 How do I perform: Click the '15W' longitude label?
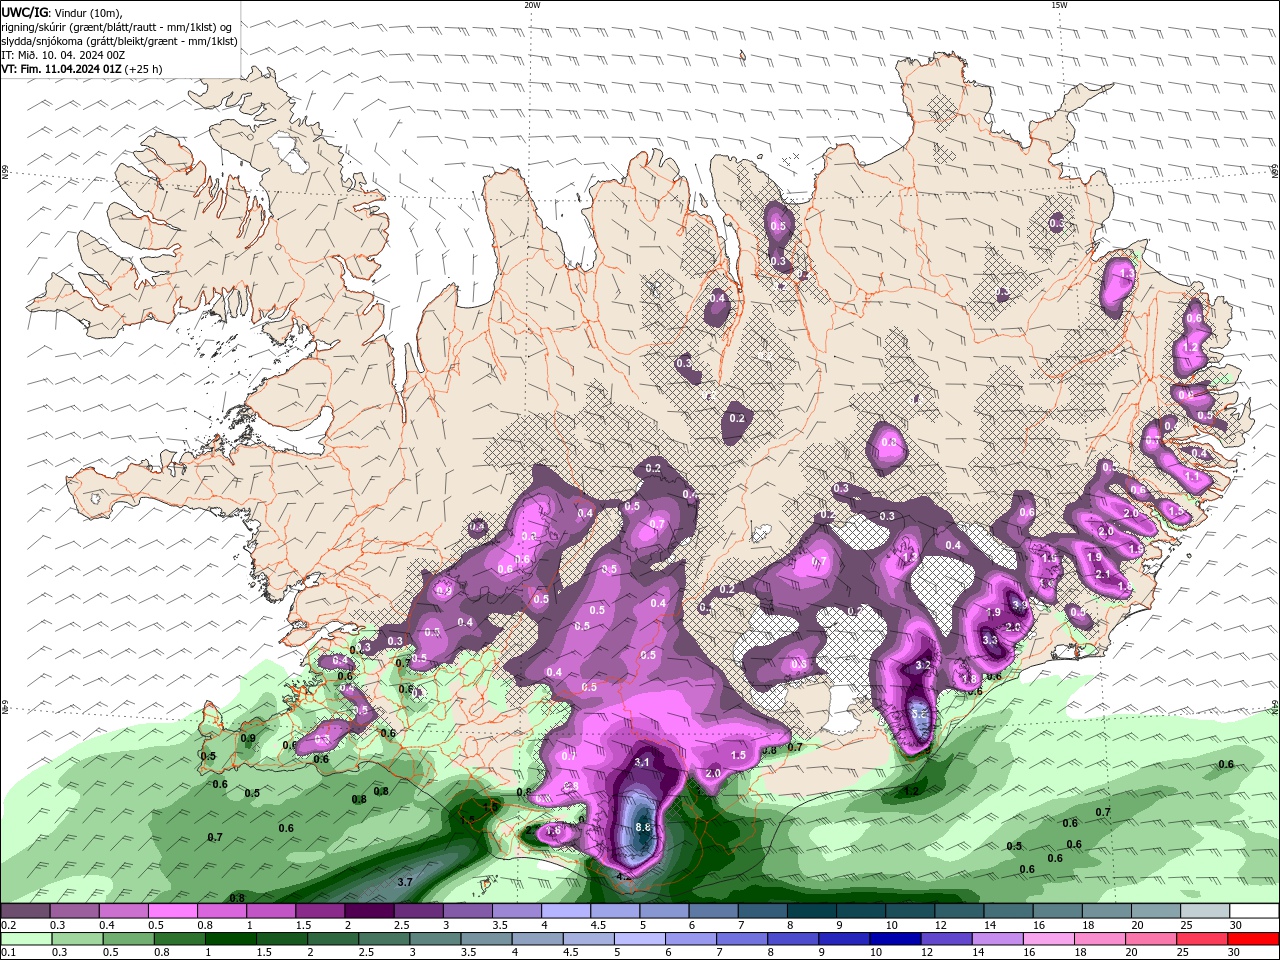click(x=1059, y=5)
